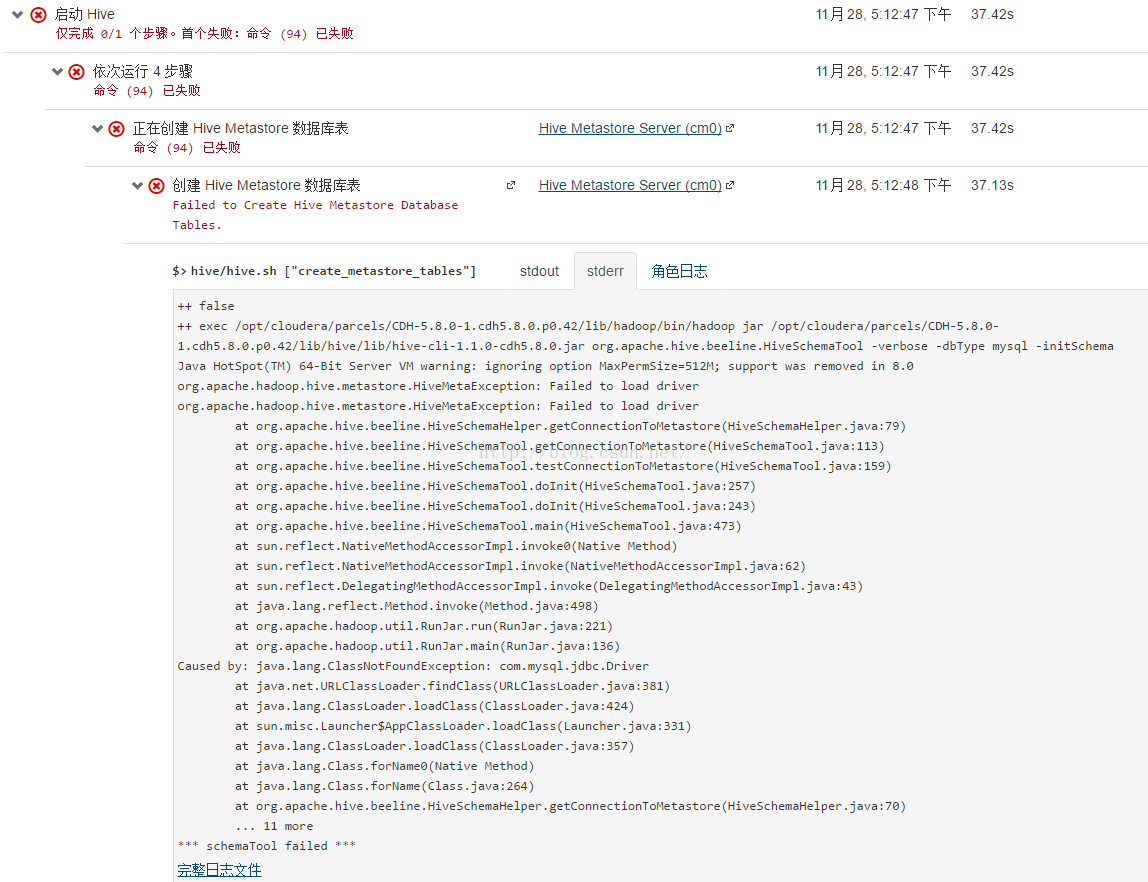Click the '++ false' log line

tap(206, 306)
